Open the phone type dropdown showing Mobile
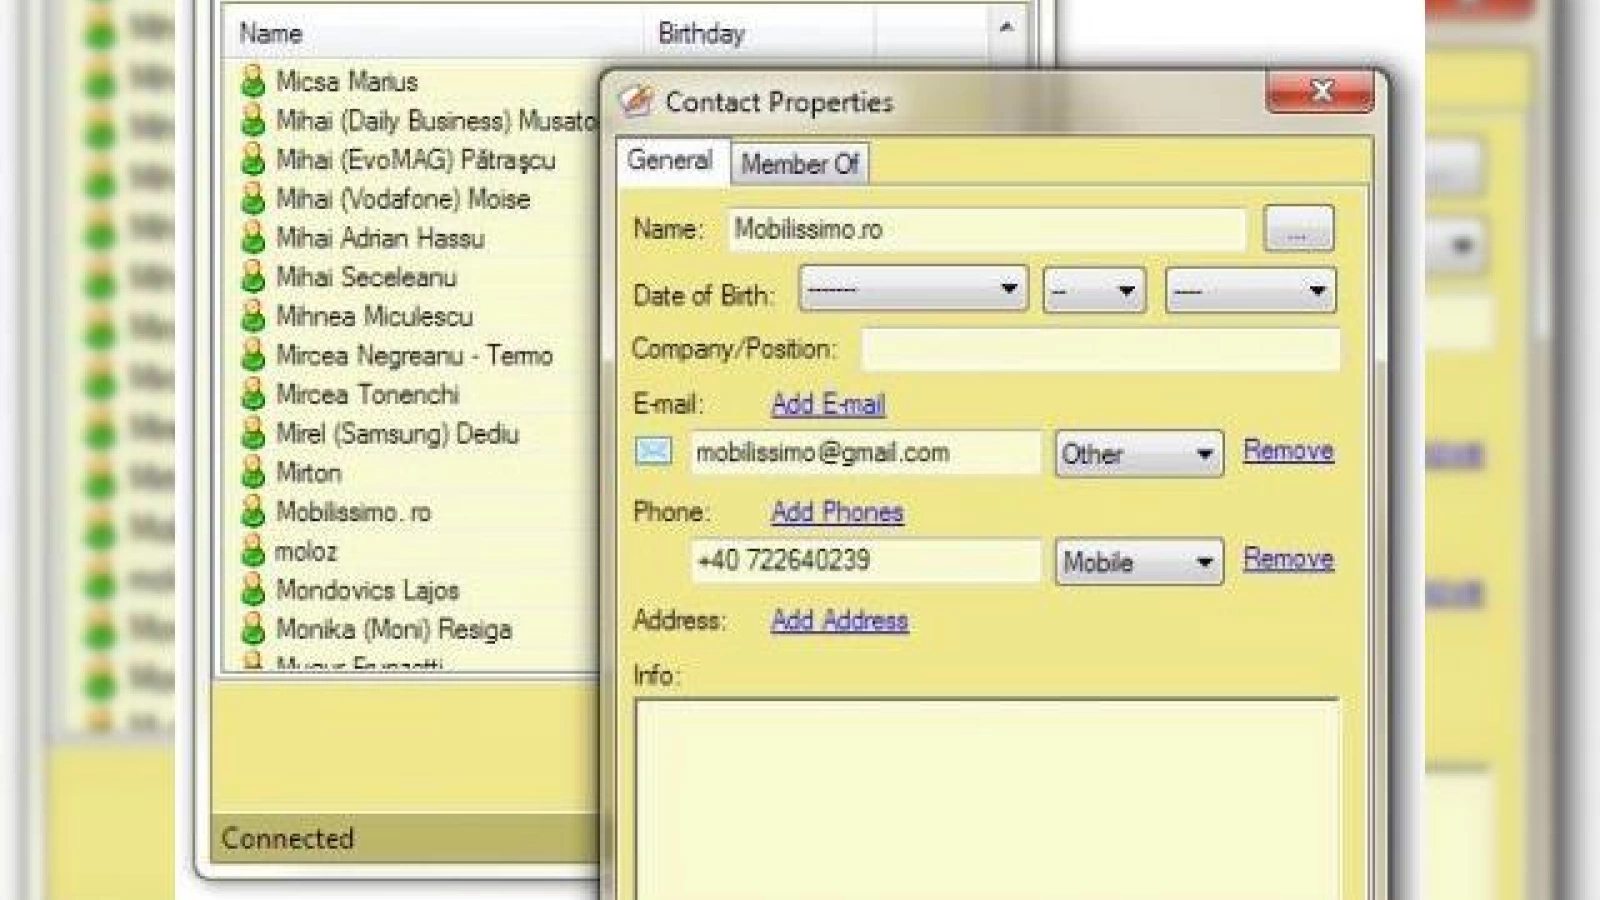The width and height of the screenshot is (1600, 900). tap(1139, 562)
